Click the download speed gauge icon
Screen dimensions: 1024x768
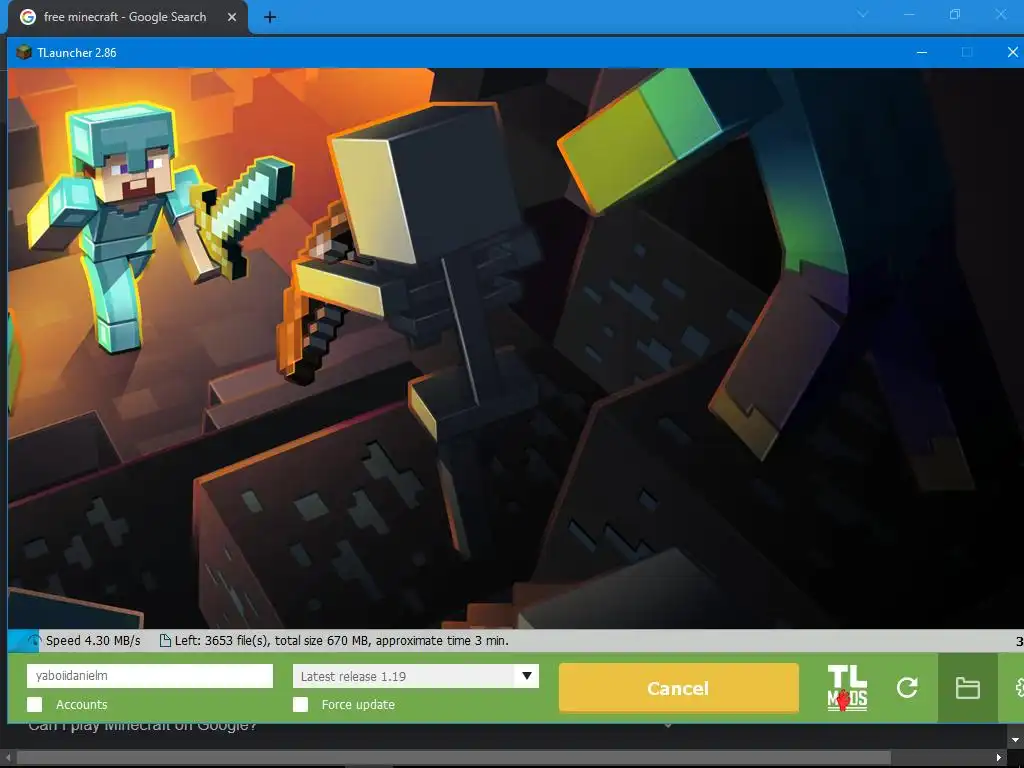pyautogui.click(x=34, y=641)
